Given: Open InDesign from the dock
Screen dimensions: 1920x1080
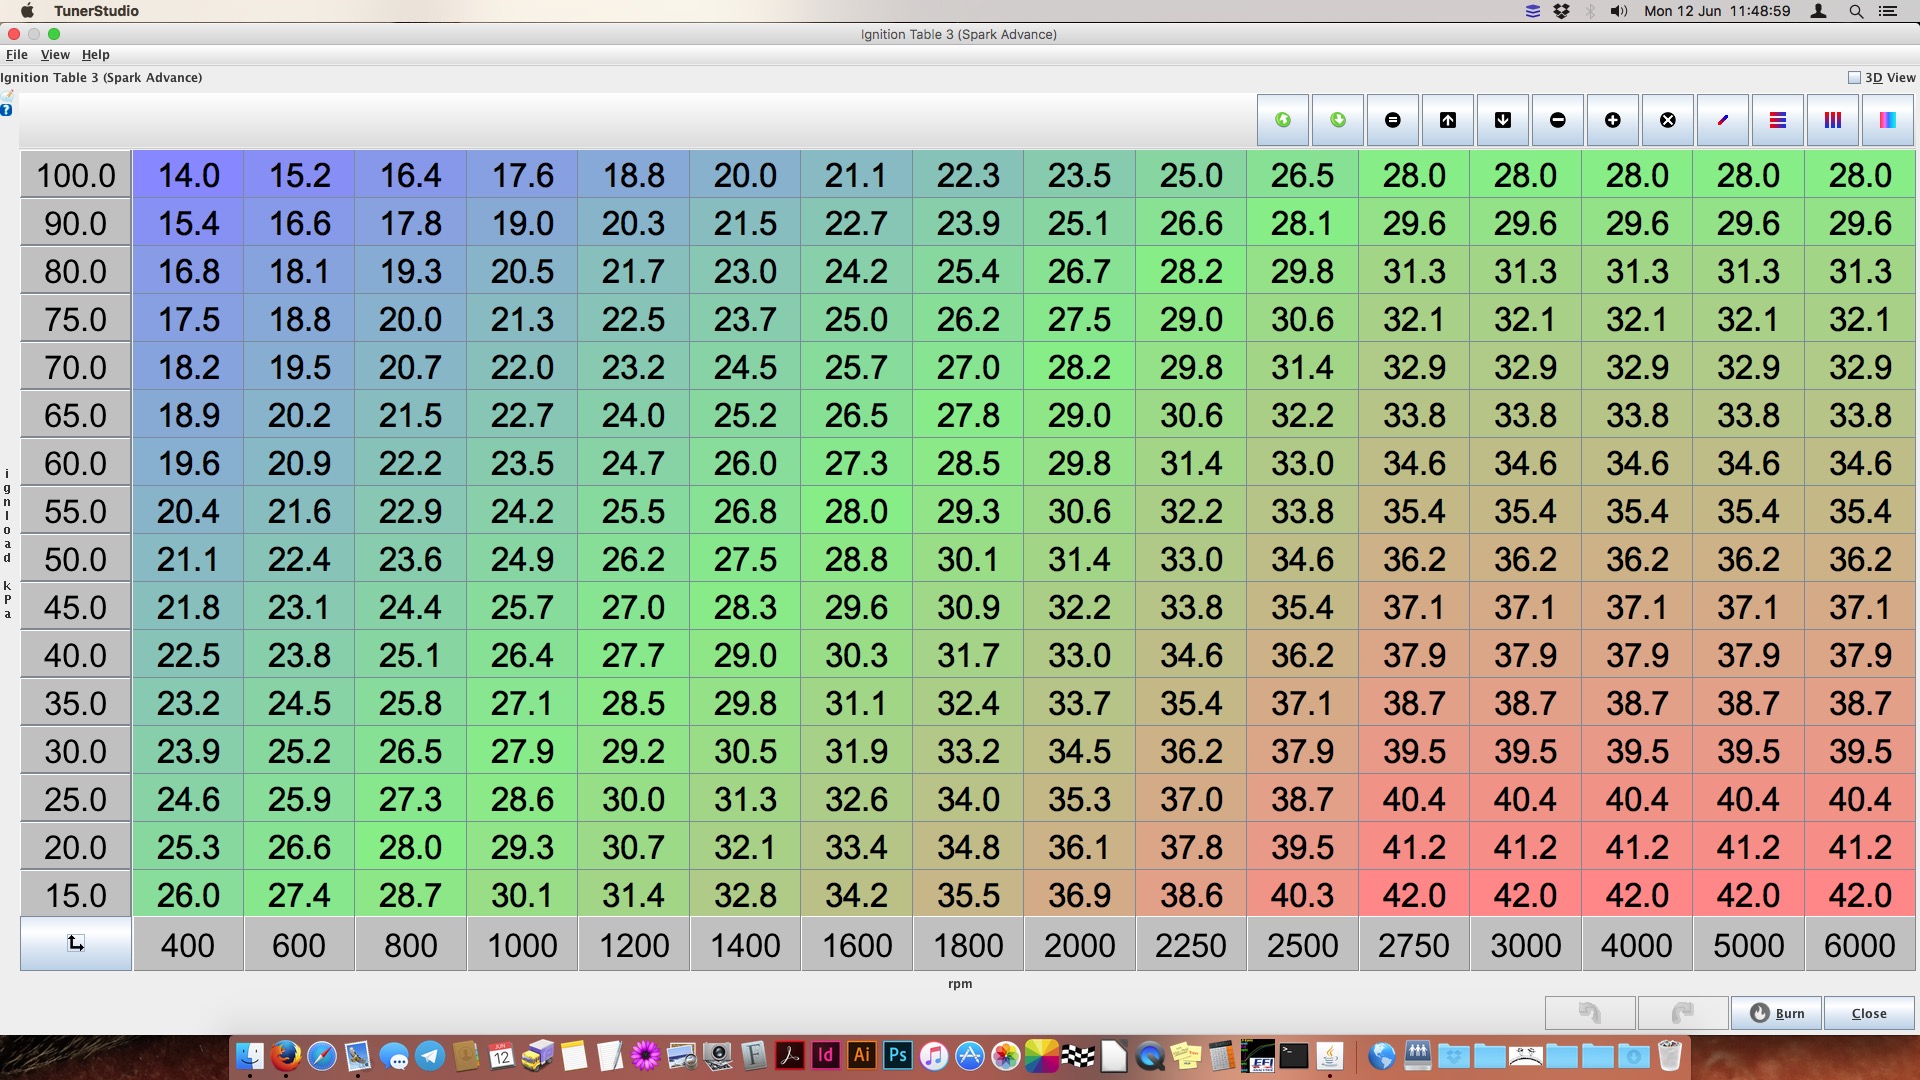Looking at the screenshot, I should click(x=826, y=1055).
